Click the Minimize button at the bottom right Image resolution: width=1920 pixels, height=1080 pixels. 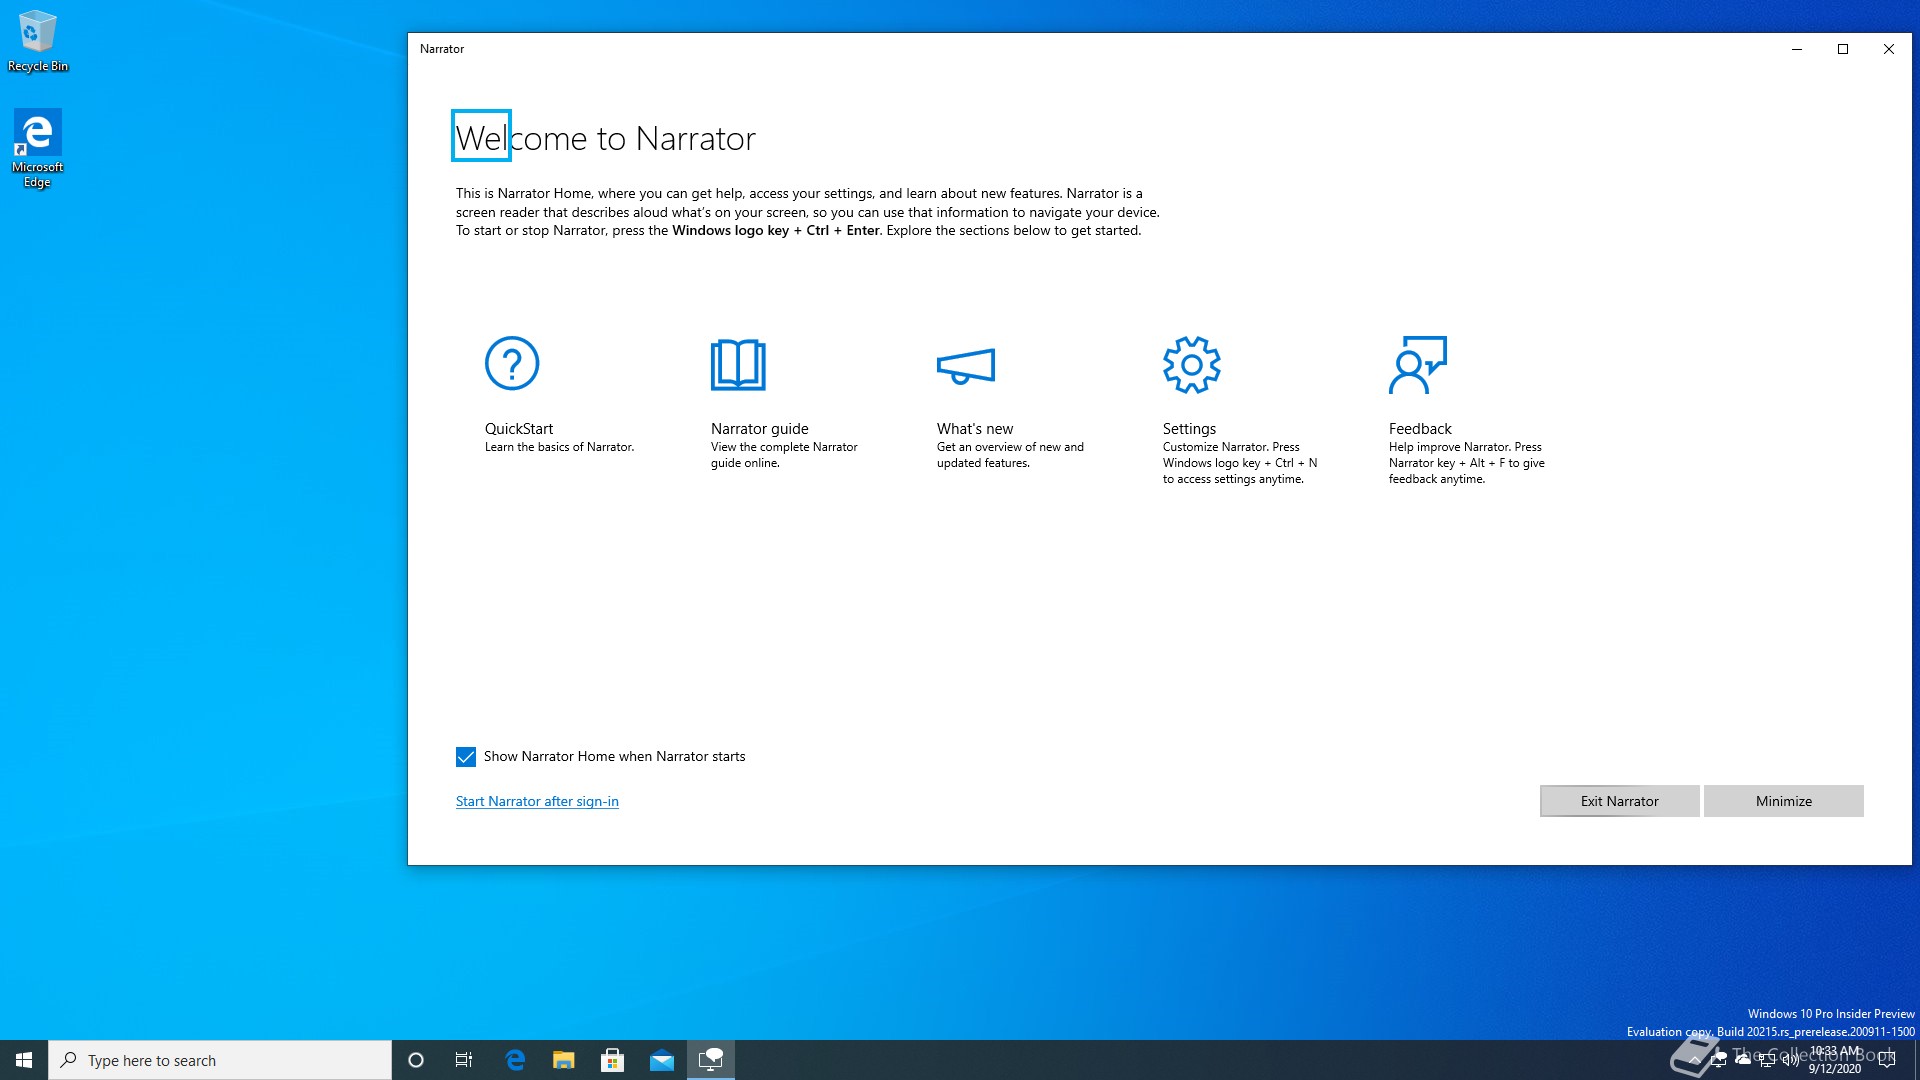tap(1783, 801)
